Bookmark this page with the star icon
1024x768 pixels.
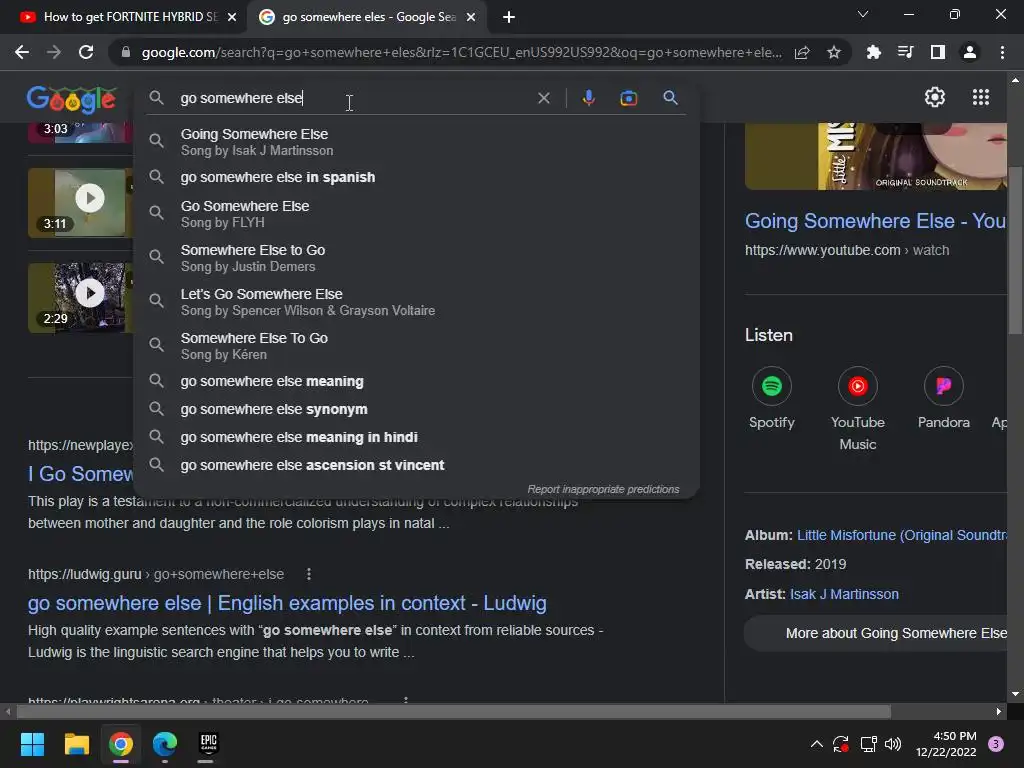tap(834, 52)
